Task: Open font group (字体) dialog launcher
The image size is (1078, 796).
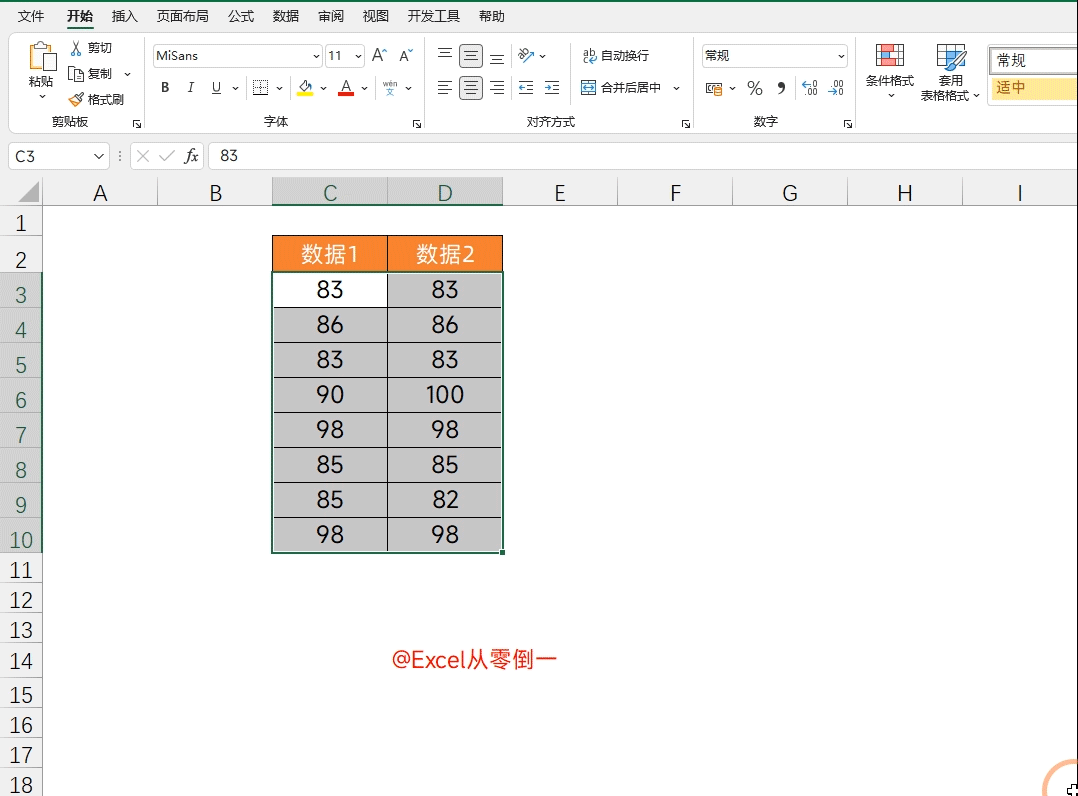Action: [x=417, y=124]
